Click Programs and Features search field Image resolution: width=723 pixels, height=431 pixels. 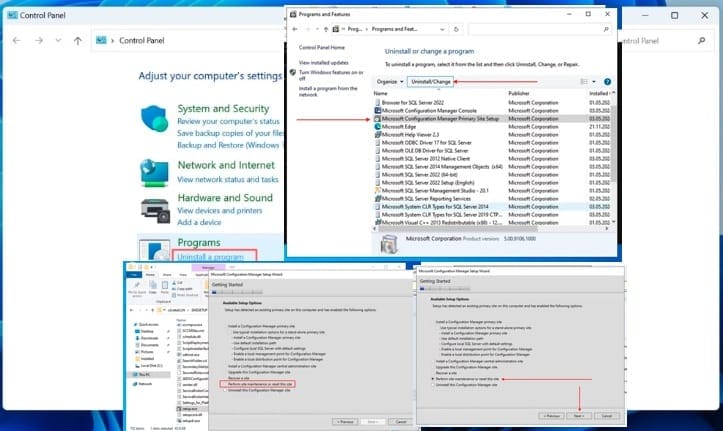point(539,29)
